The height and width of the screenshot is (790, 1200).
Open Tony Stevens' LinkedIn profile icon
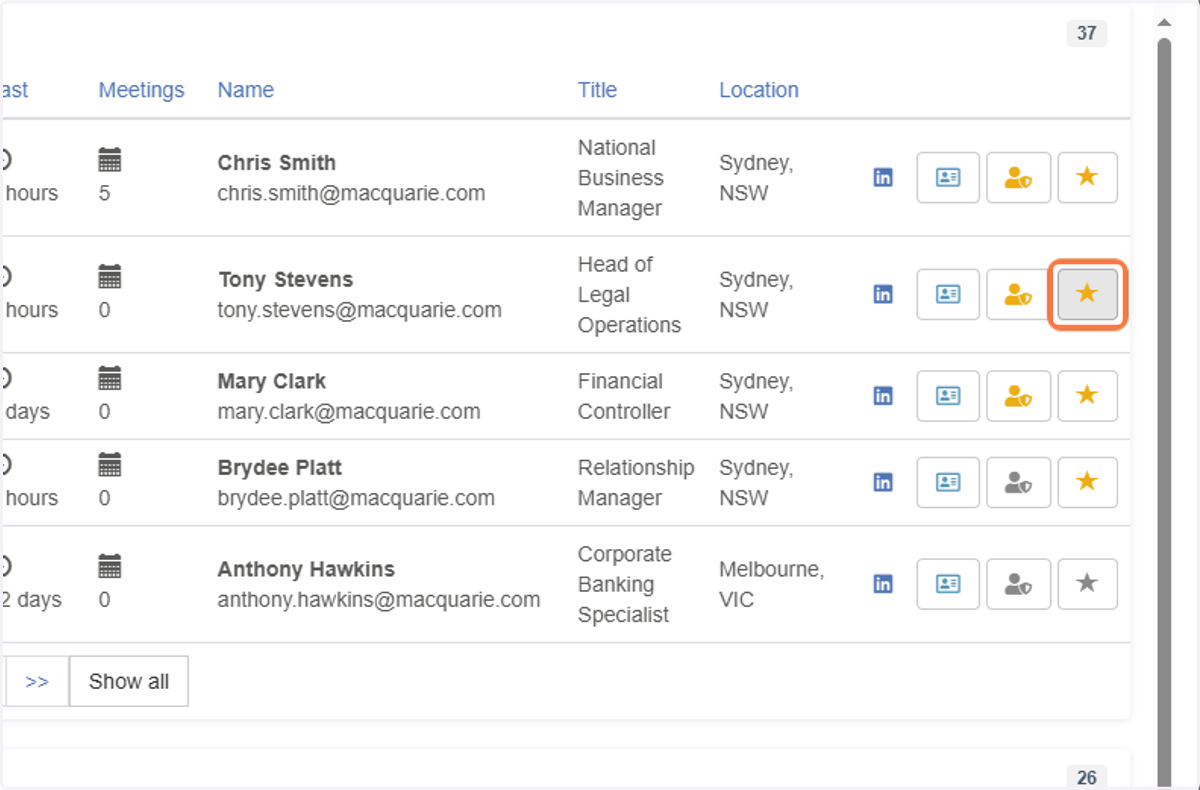pyautogui.click(x=883, y=294)
